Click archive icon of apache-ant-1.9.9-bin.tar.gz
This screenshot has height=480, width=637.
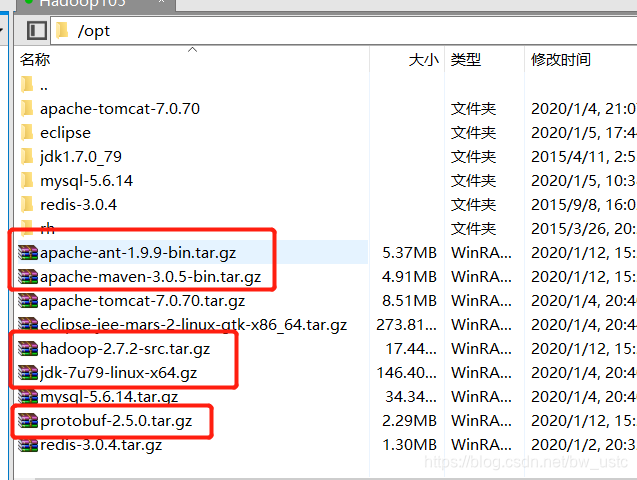28,253
